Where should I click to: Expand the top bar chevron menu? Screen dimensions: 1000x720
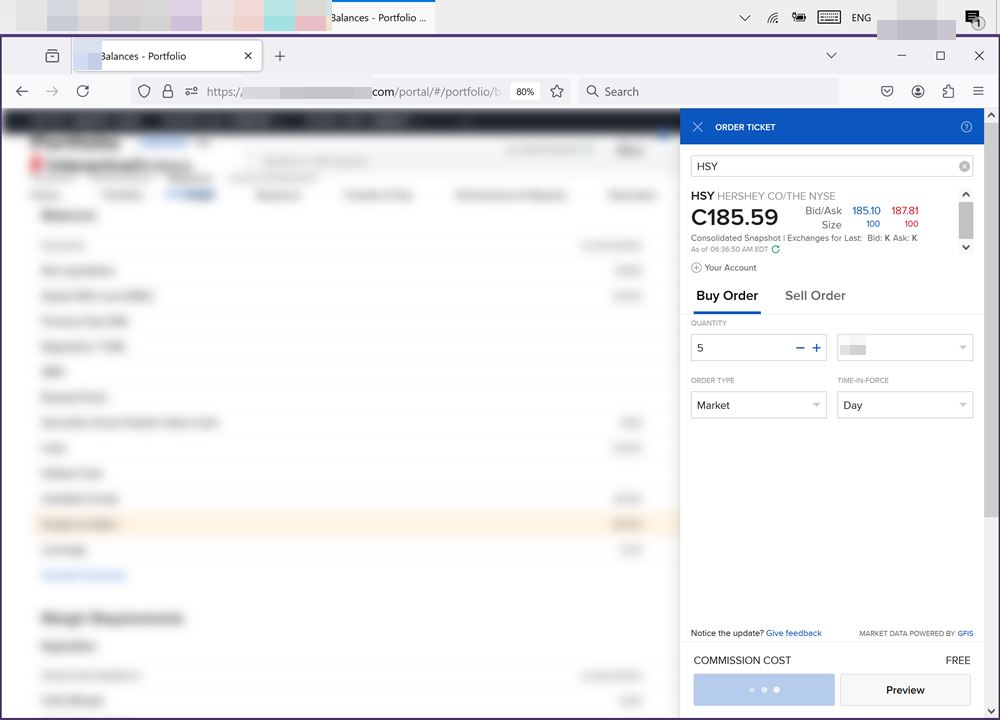744,18
